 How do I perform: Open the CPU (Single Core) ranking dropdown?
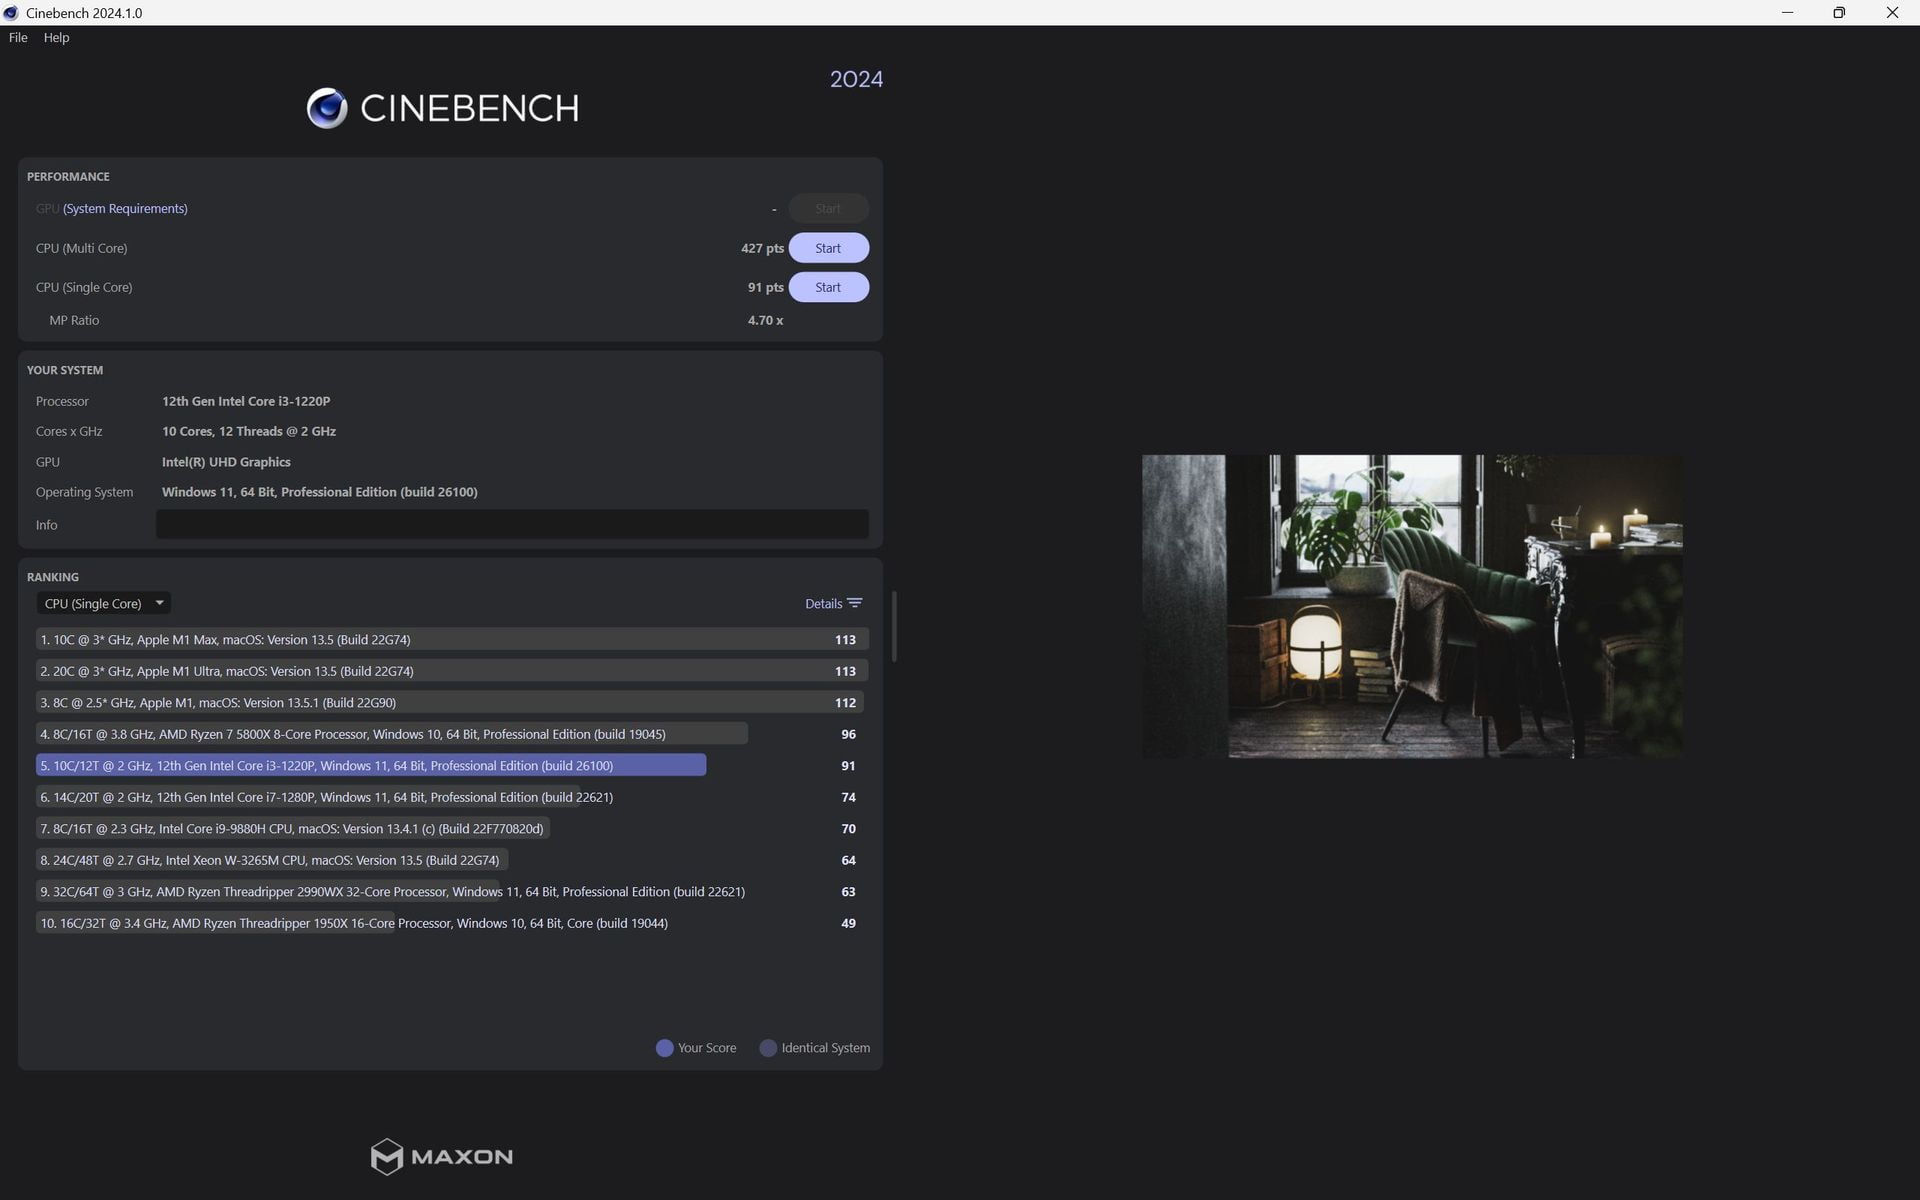coord(104,603)
